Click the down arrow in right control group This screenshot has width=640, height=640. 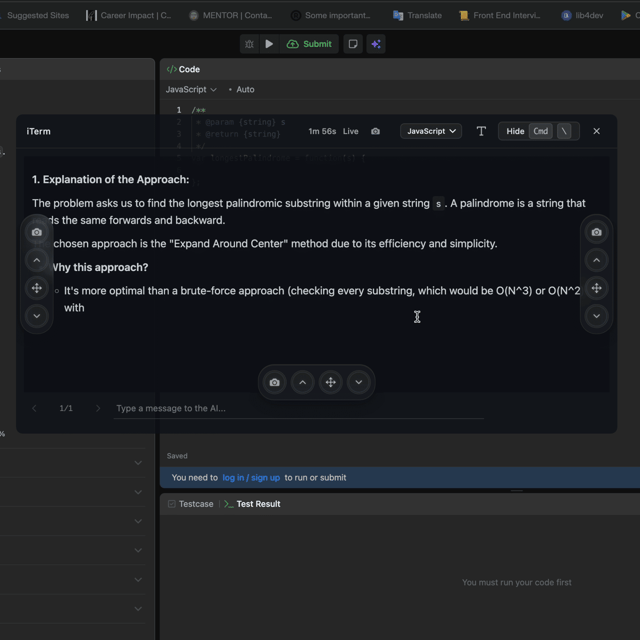(596, 316)
